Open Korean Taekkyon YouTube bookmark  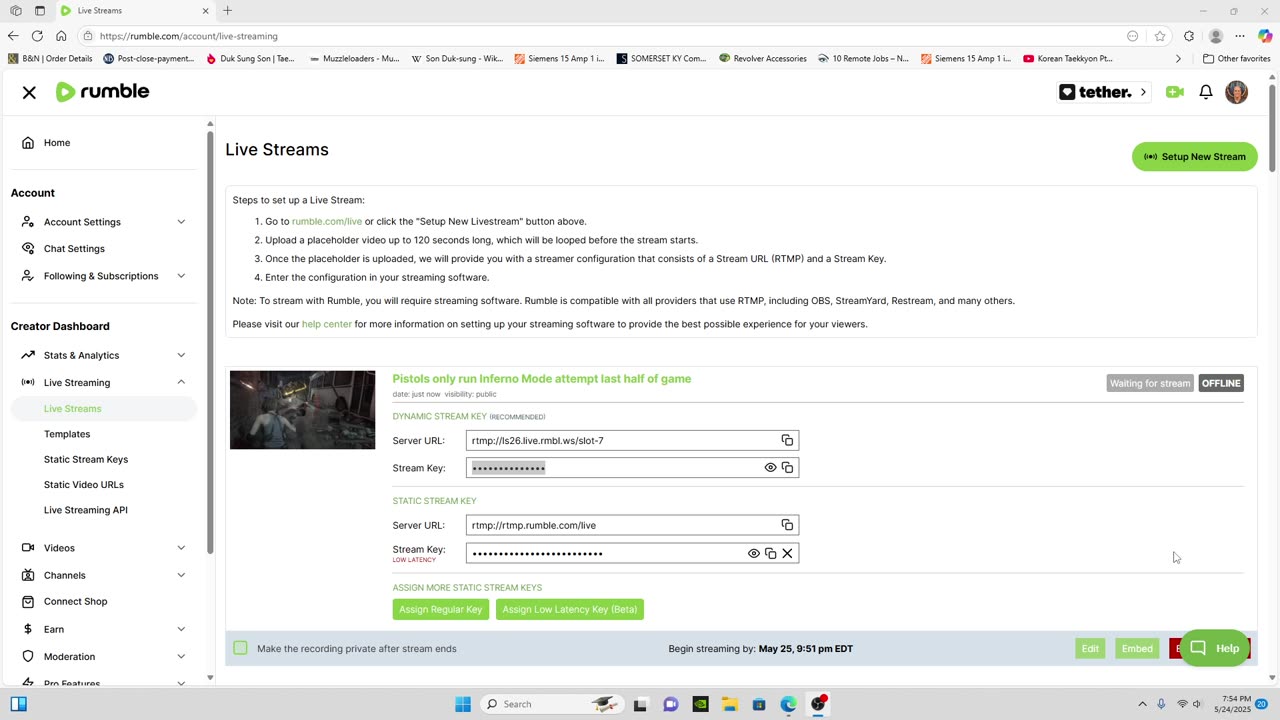[x=1068, y=58]
